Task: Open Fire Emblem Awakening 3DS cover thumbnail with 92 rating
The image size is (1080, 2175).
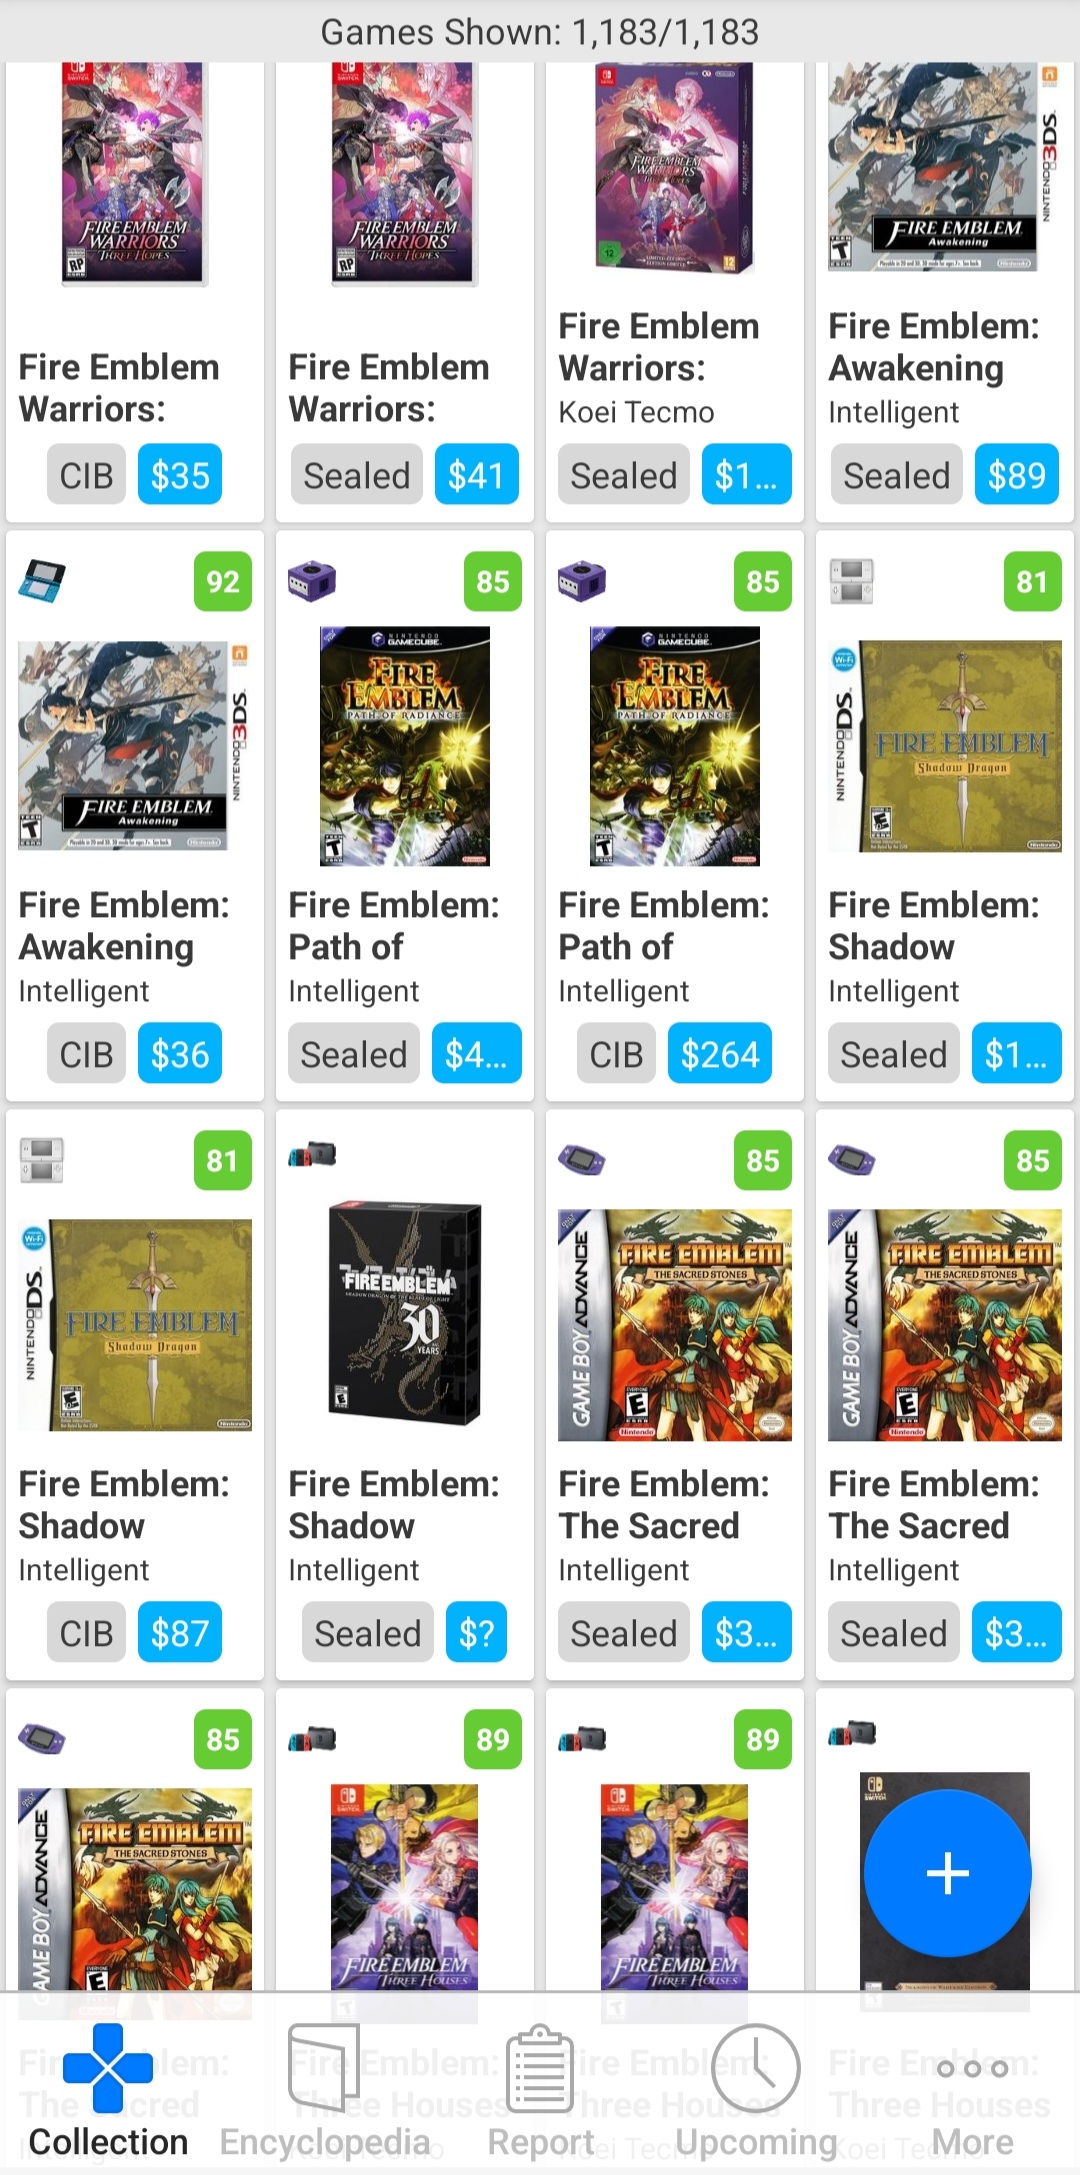Action: 134,745
